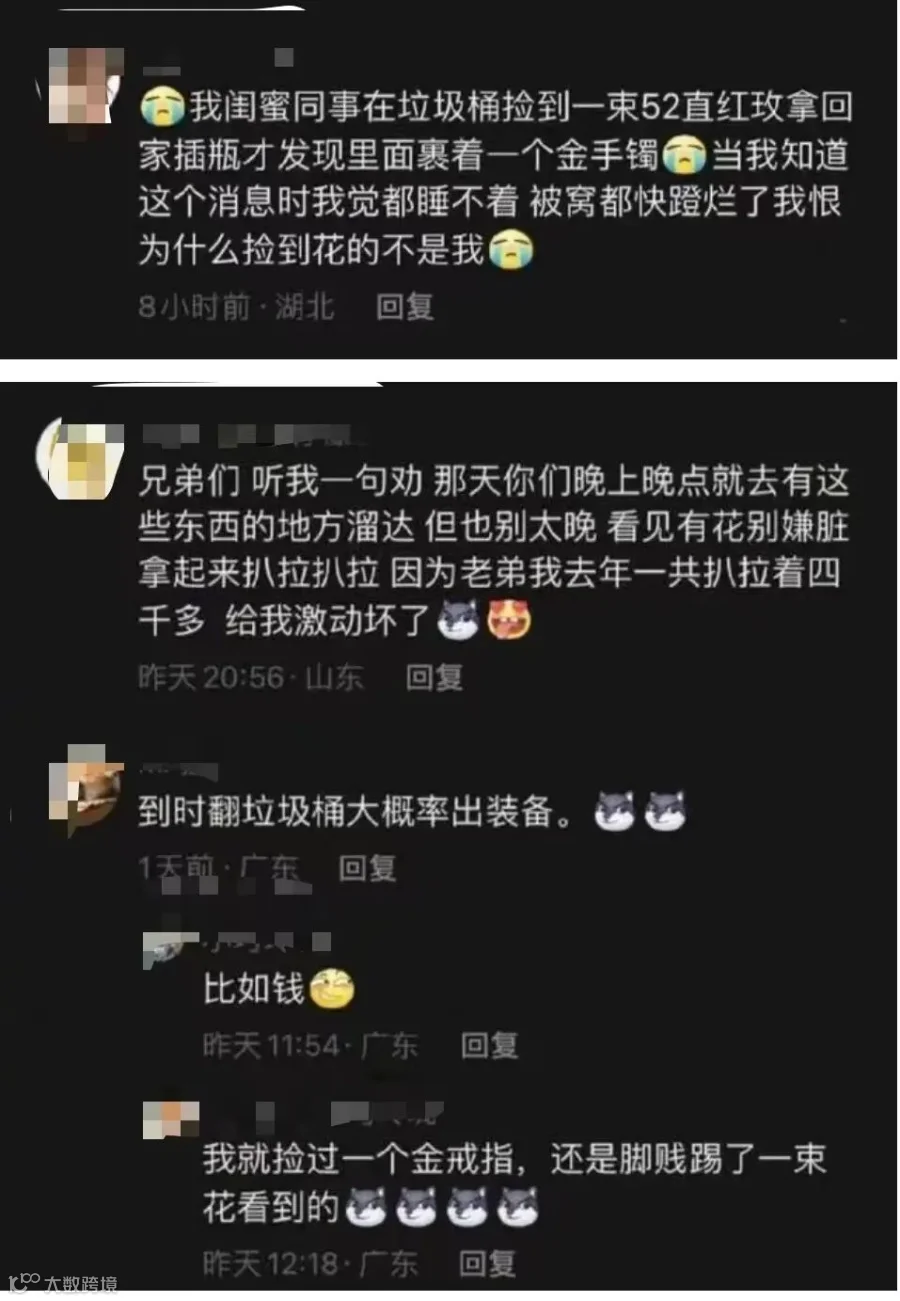The height and width of the screenshot is (1301, 900).
Task: Reply to the 翻垃圾桶 comment from Guangdong
Action: coord(367,867)
